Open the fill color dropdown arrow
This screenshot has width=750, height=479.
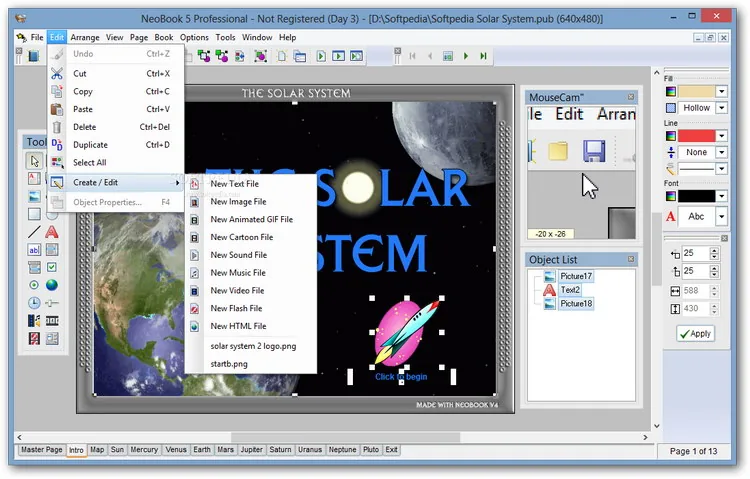pyautogui.click(x=721, y=91)
